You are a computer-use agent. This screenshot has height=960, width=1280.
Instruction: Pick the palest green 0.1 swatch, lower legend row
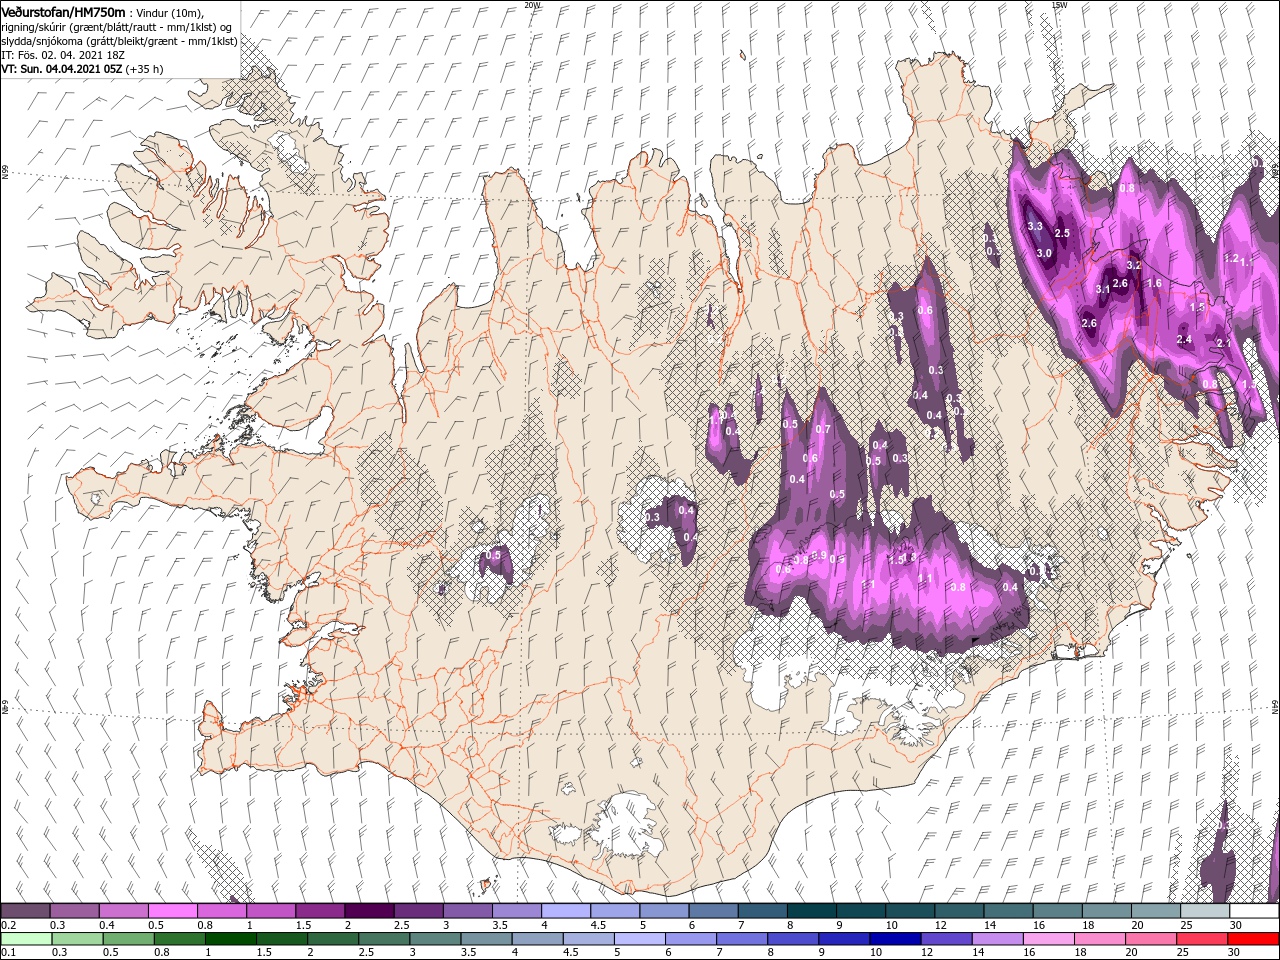pyautogui.click(x=25, y=939)
